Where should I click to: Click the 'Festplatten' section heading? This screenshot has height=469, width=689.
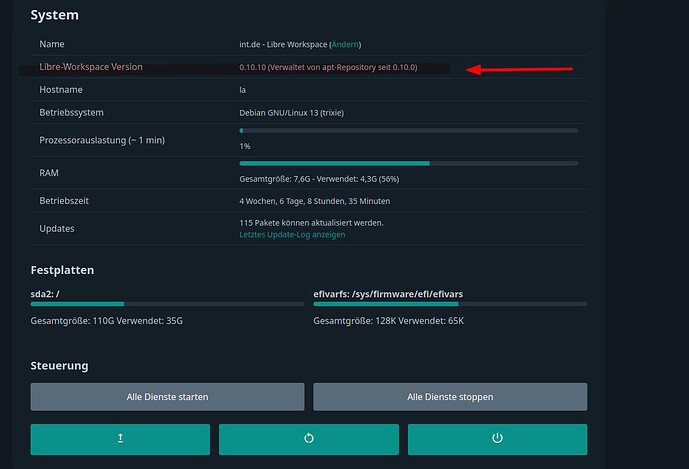pyautogui.click(x=65, y=270)
